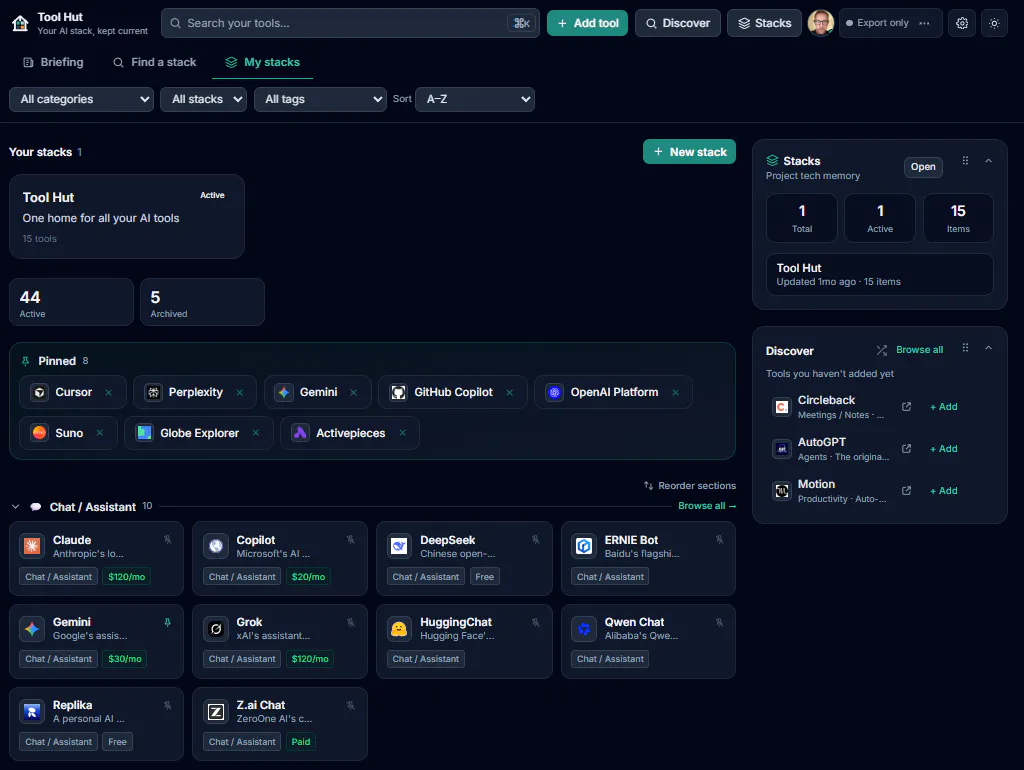Image resolution: width=1024 pixels, height=770 pixels.
Task: Open the external link icon for AutoGPT
Action: click(906, 449)
